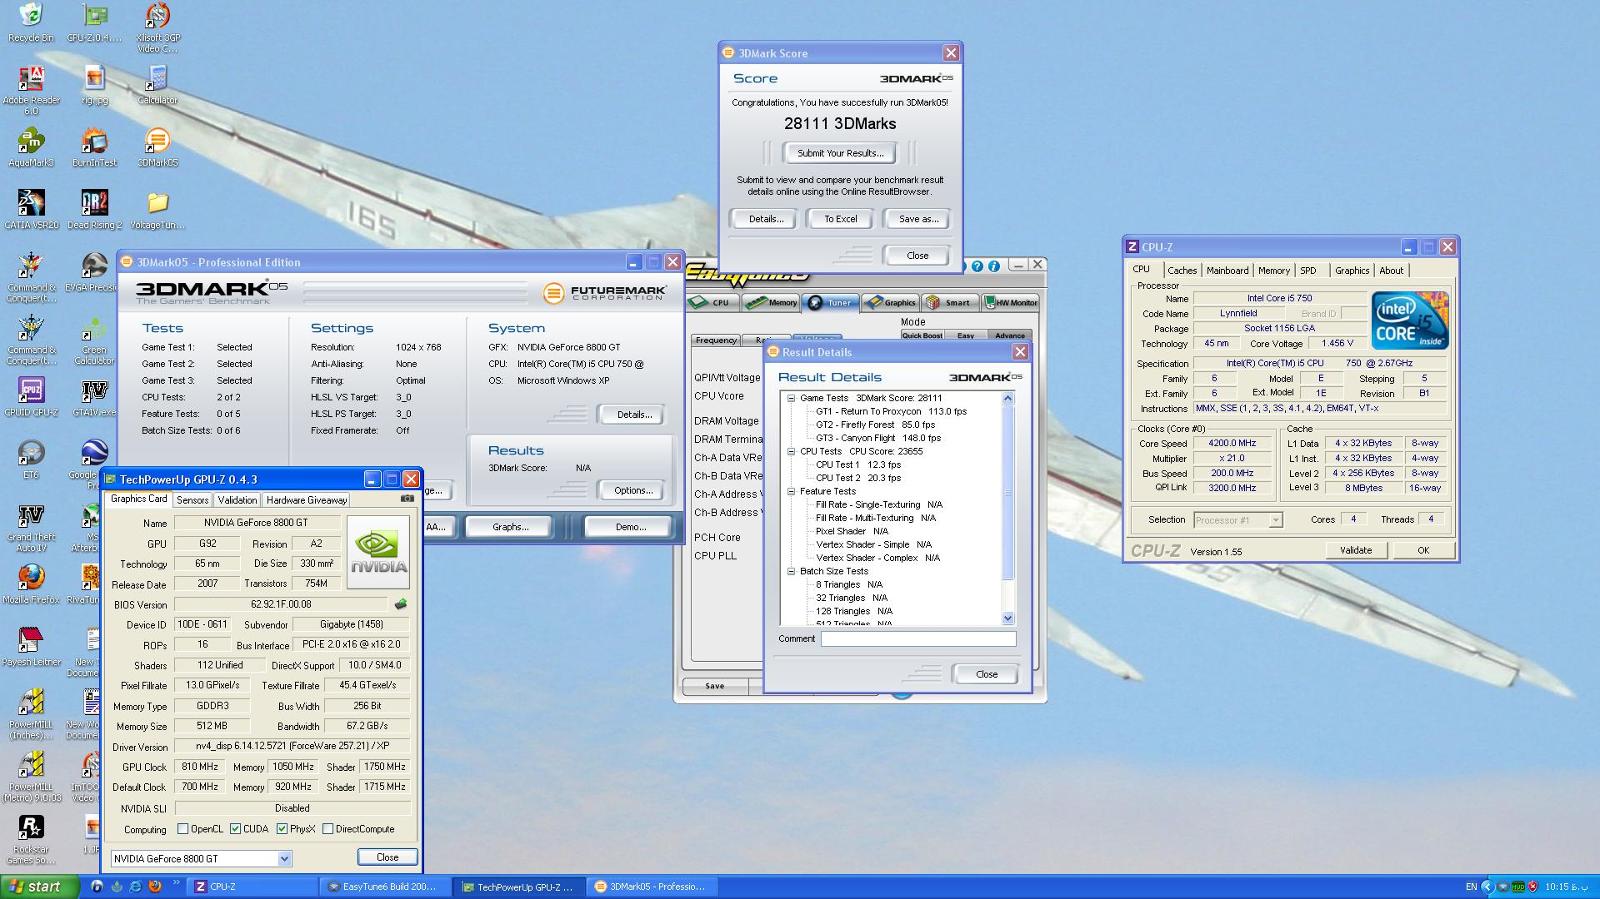Click the red security shield tray icon
Screen dimensions: 1600x899
(1533, 886)
